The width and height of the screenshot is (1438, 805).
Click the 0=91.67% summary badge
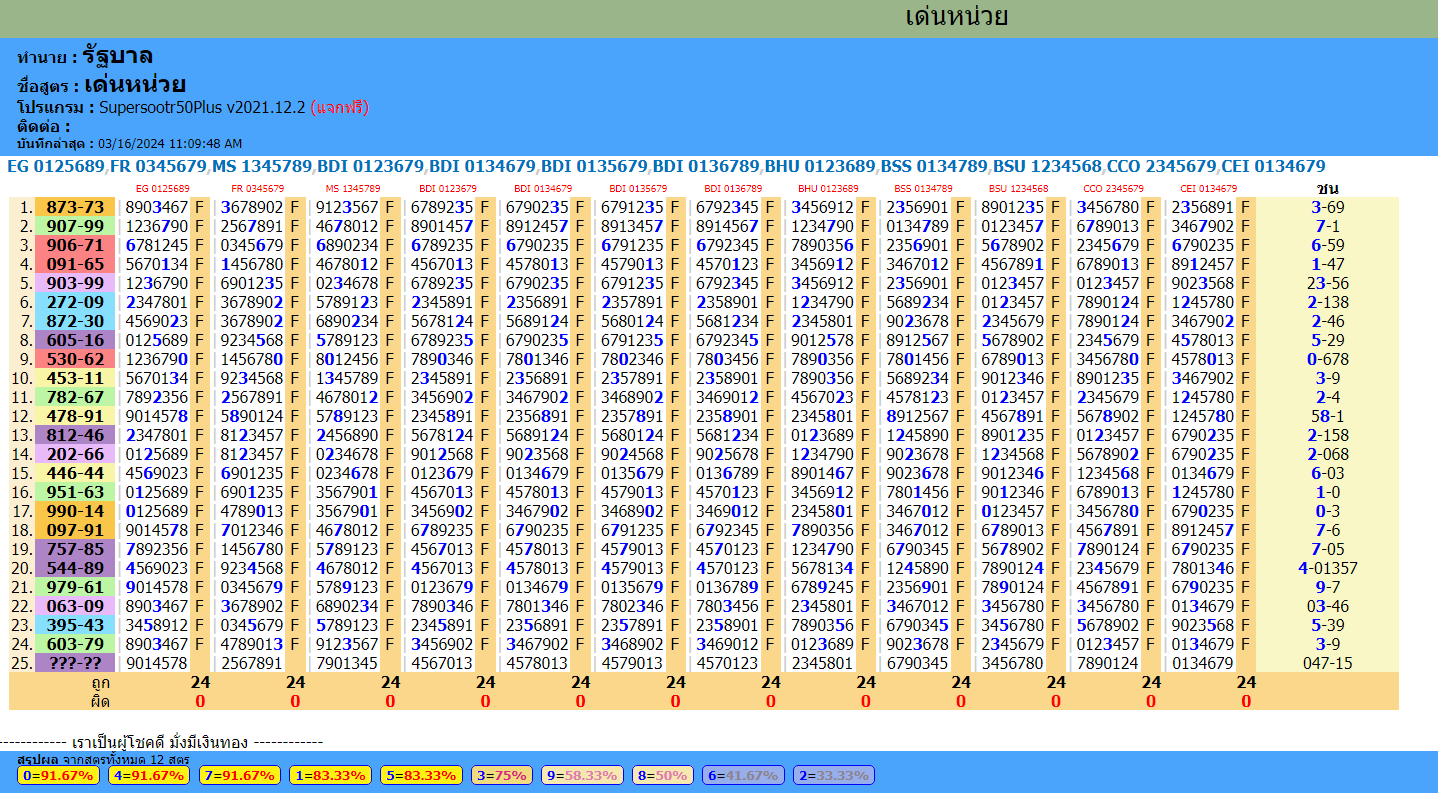[59, 775]
